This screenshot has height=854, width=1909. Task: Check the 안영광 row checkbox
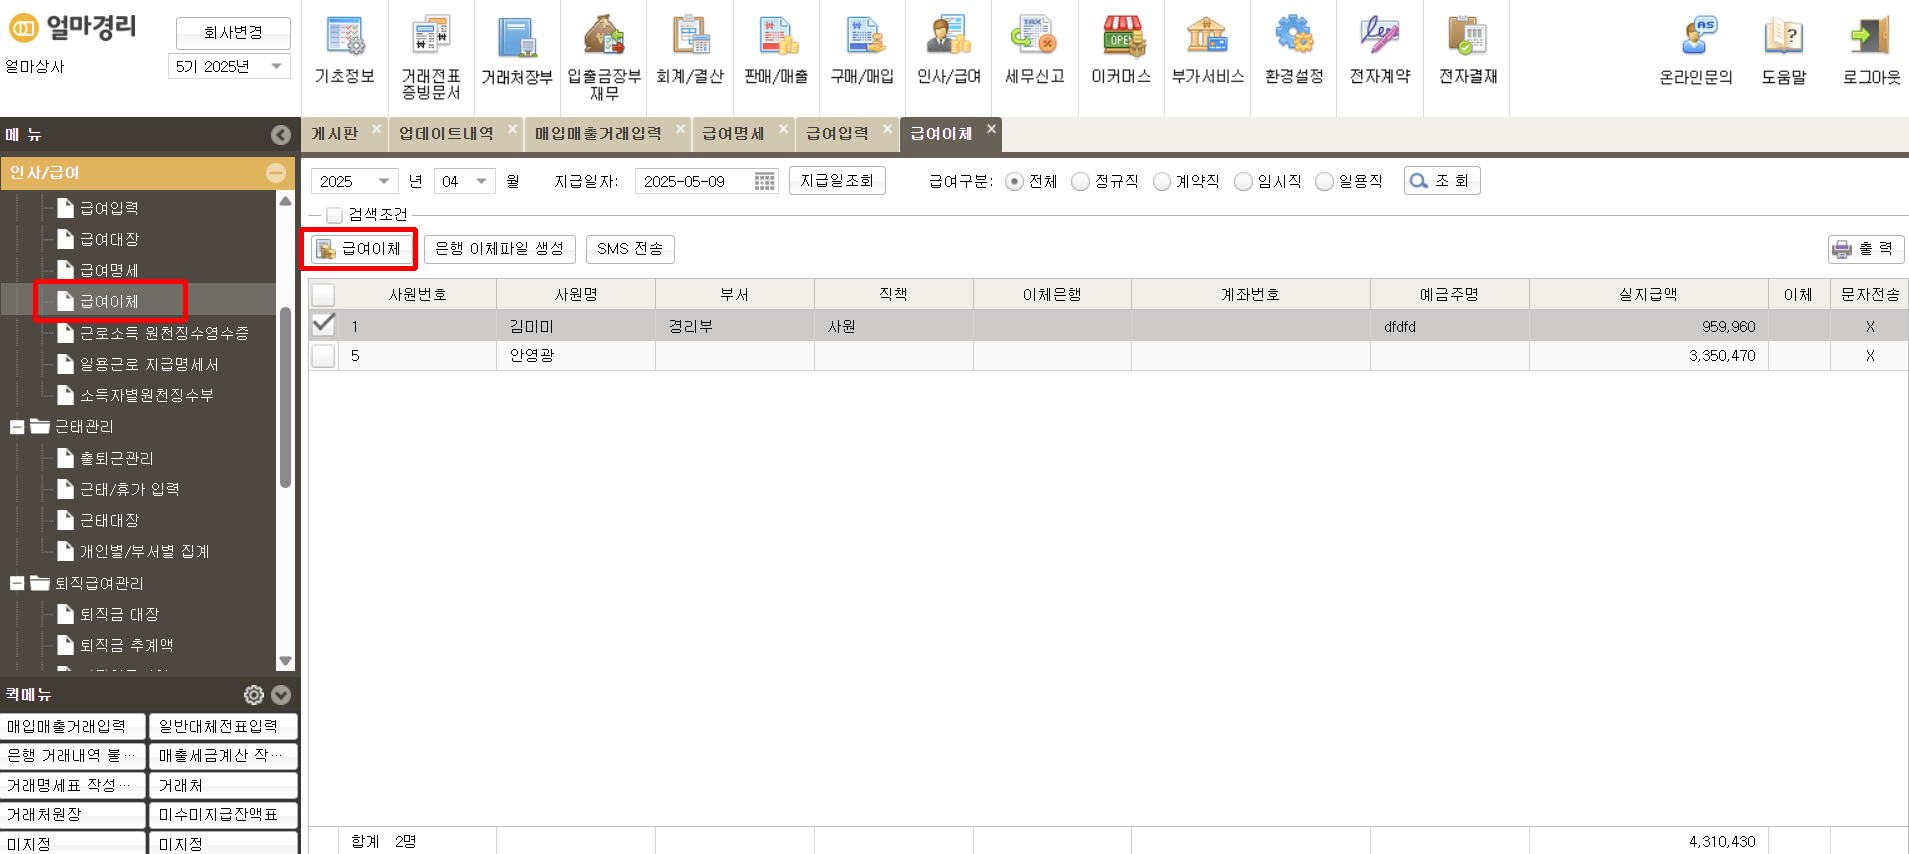point(323,355)
